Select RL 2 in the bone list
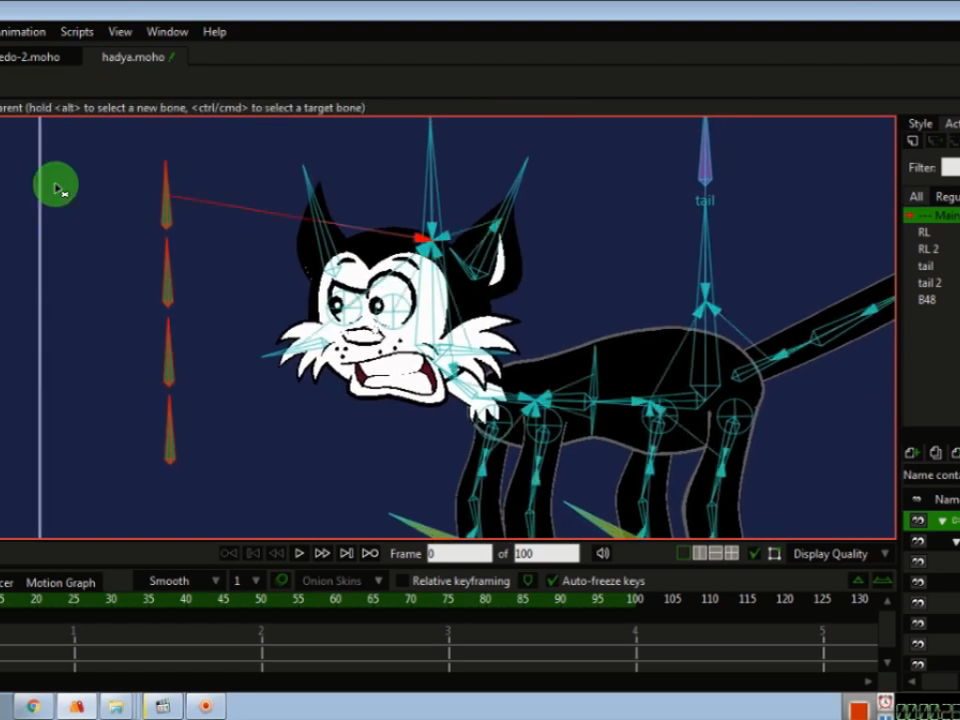 (928, 249)
